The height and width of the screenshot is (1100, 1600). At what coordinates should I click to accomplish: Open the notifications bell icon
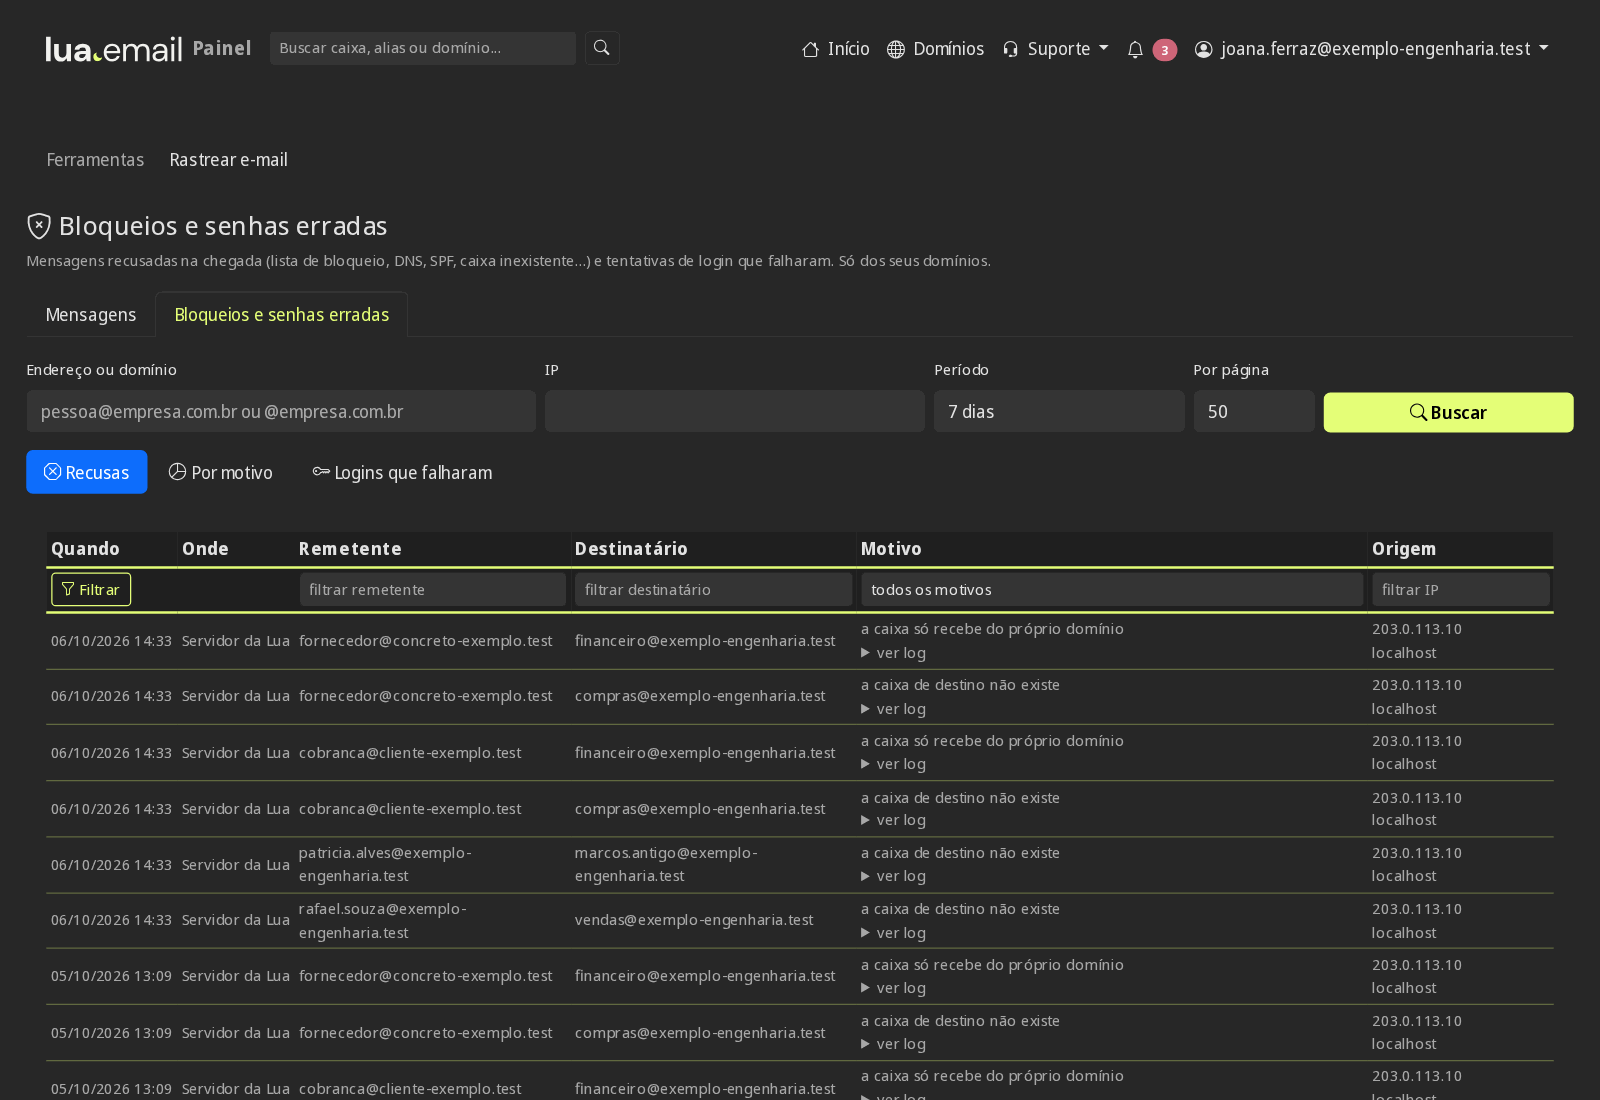coord(1135,49)
